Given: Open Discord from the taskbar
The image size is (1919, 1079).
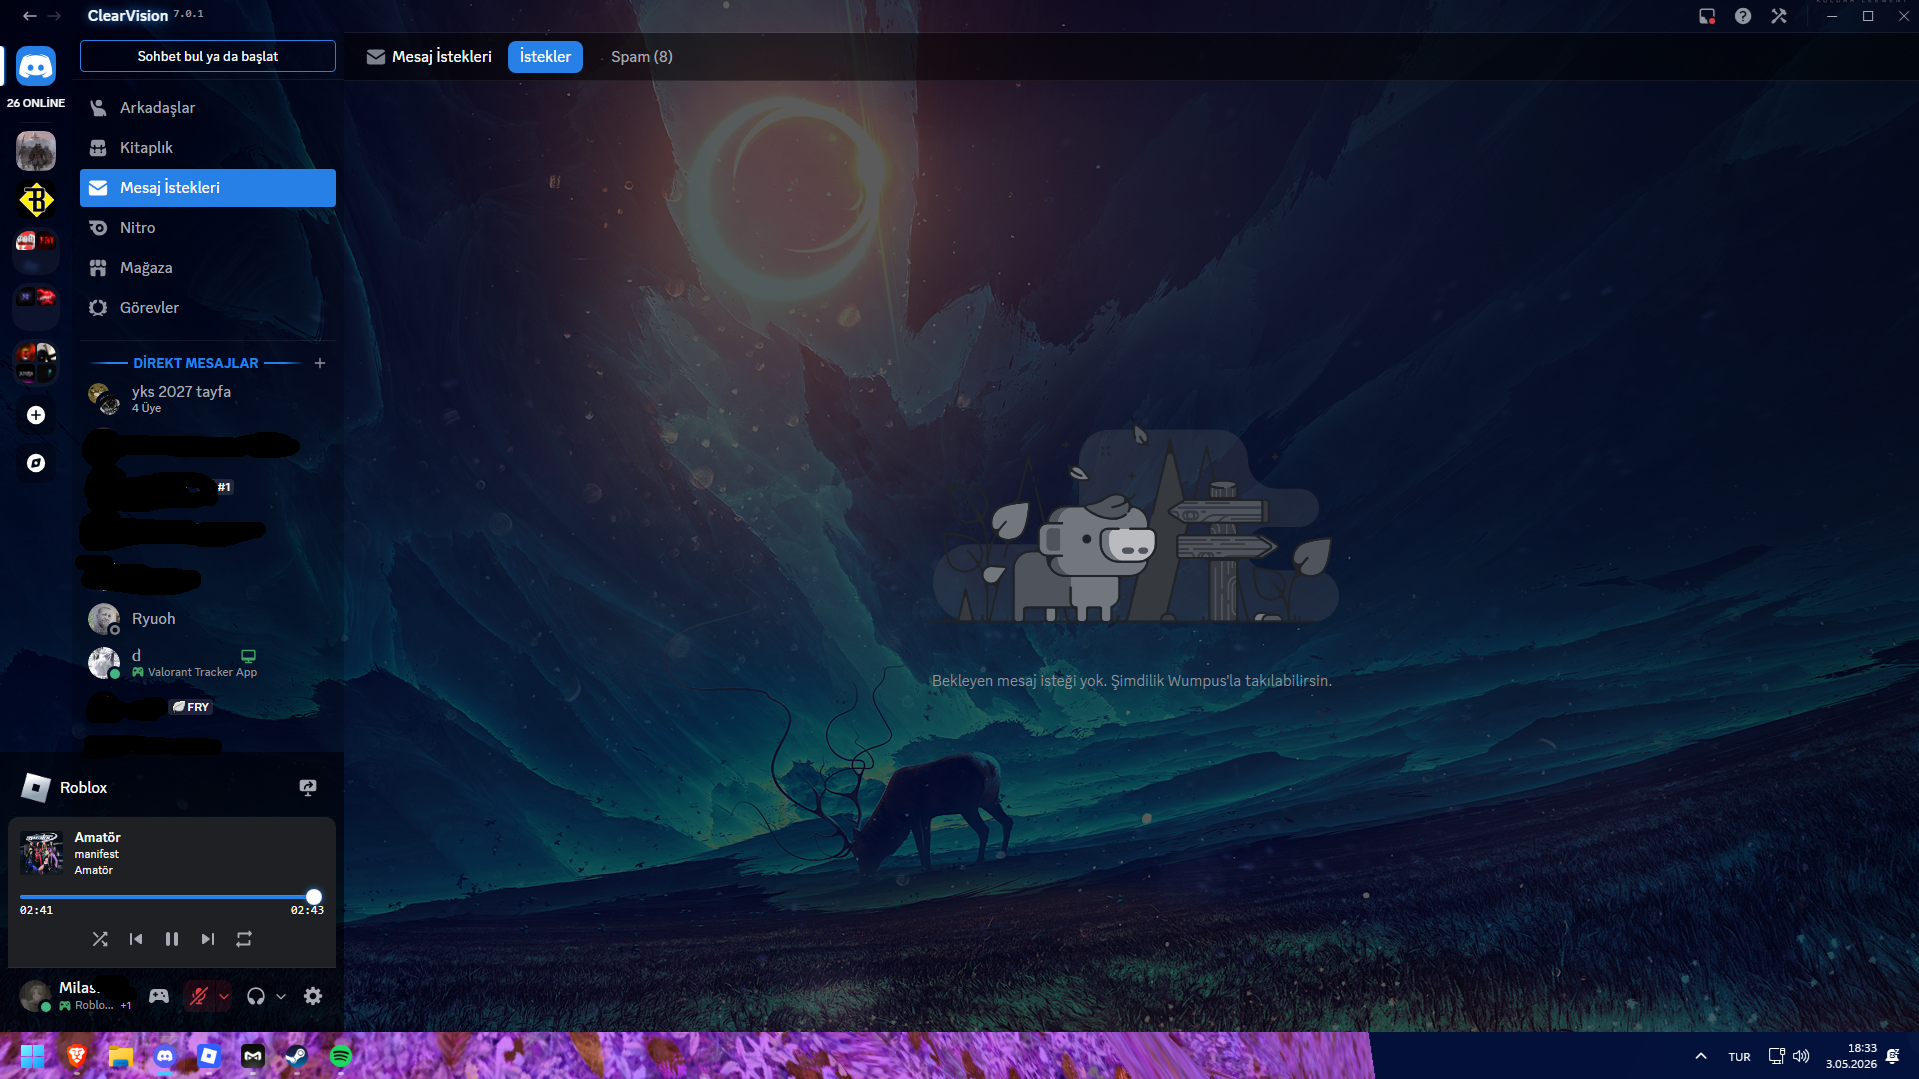Looking at the screenshot, I should [x=165, y=1056].
